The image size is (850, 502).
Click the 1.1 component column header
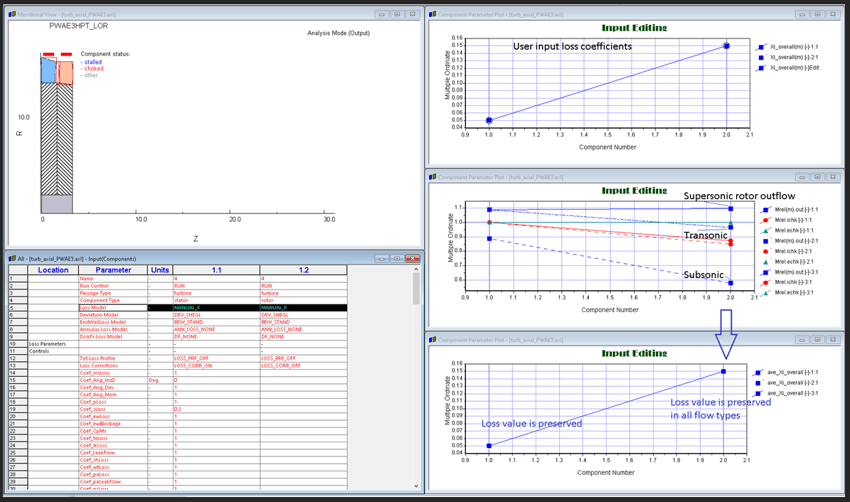(x=215, y=270)
